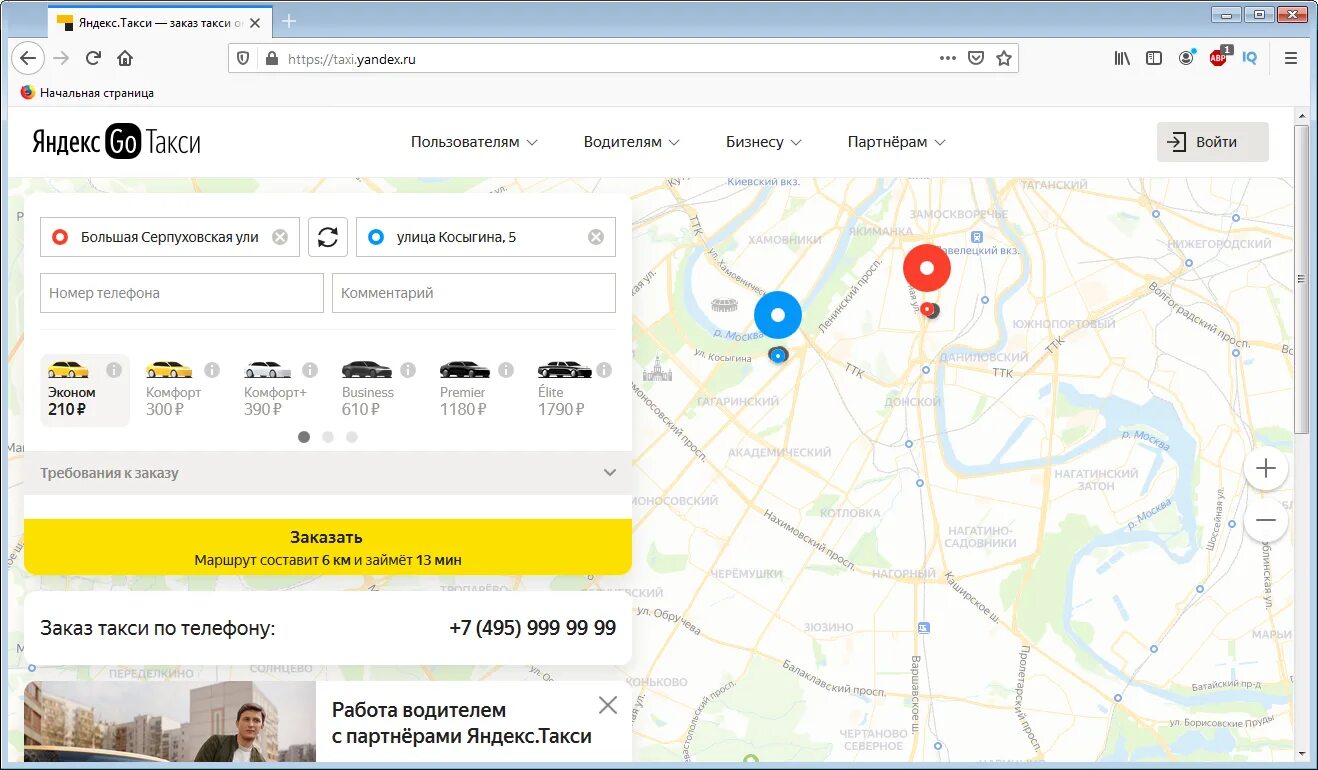Show info for Эконом tariff

pos(114,370)
